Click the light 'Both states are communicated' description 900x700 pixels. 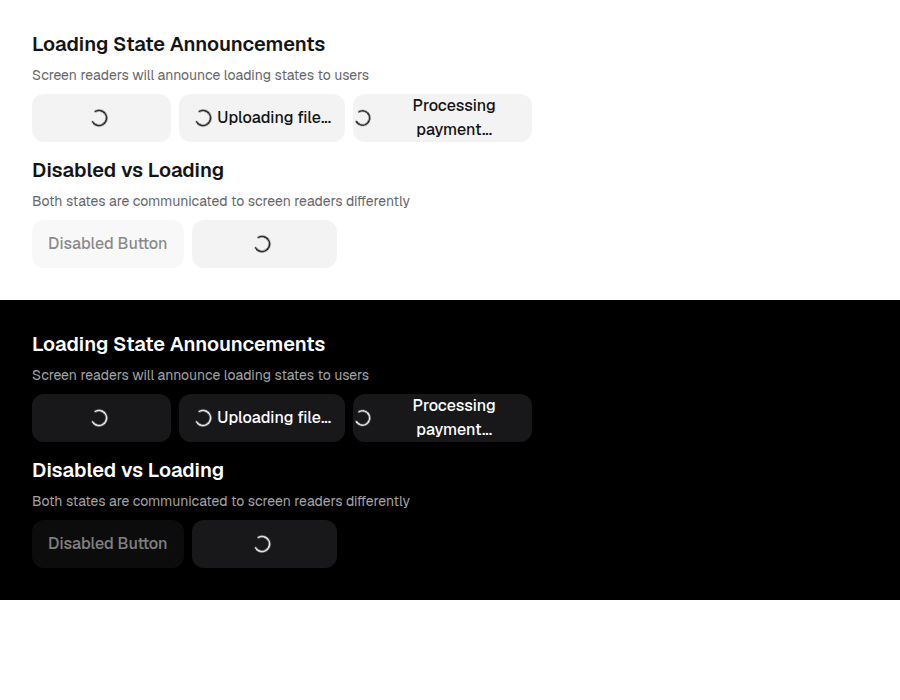coord(221,201)
